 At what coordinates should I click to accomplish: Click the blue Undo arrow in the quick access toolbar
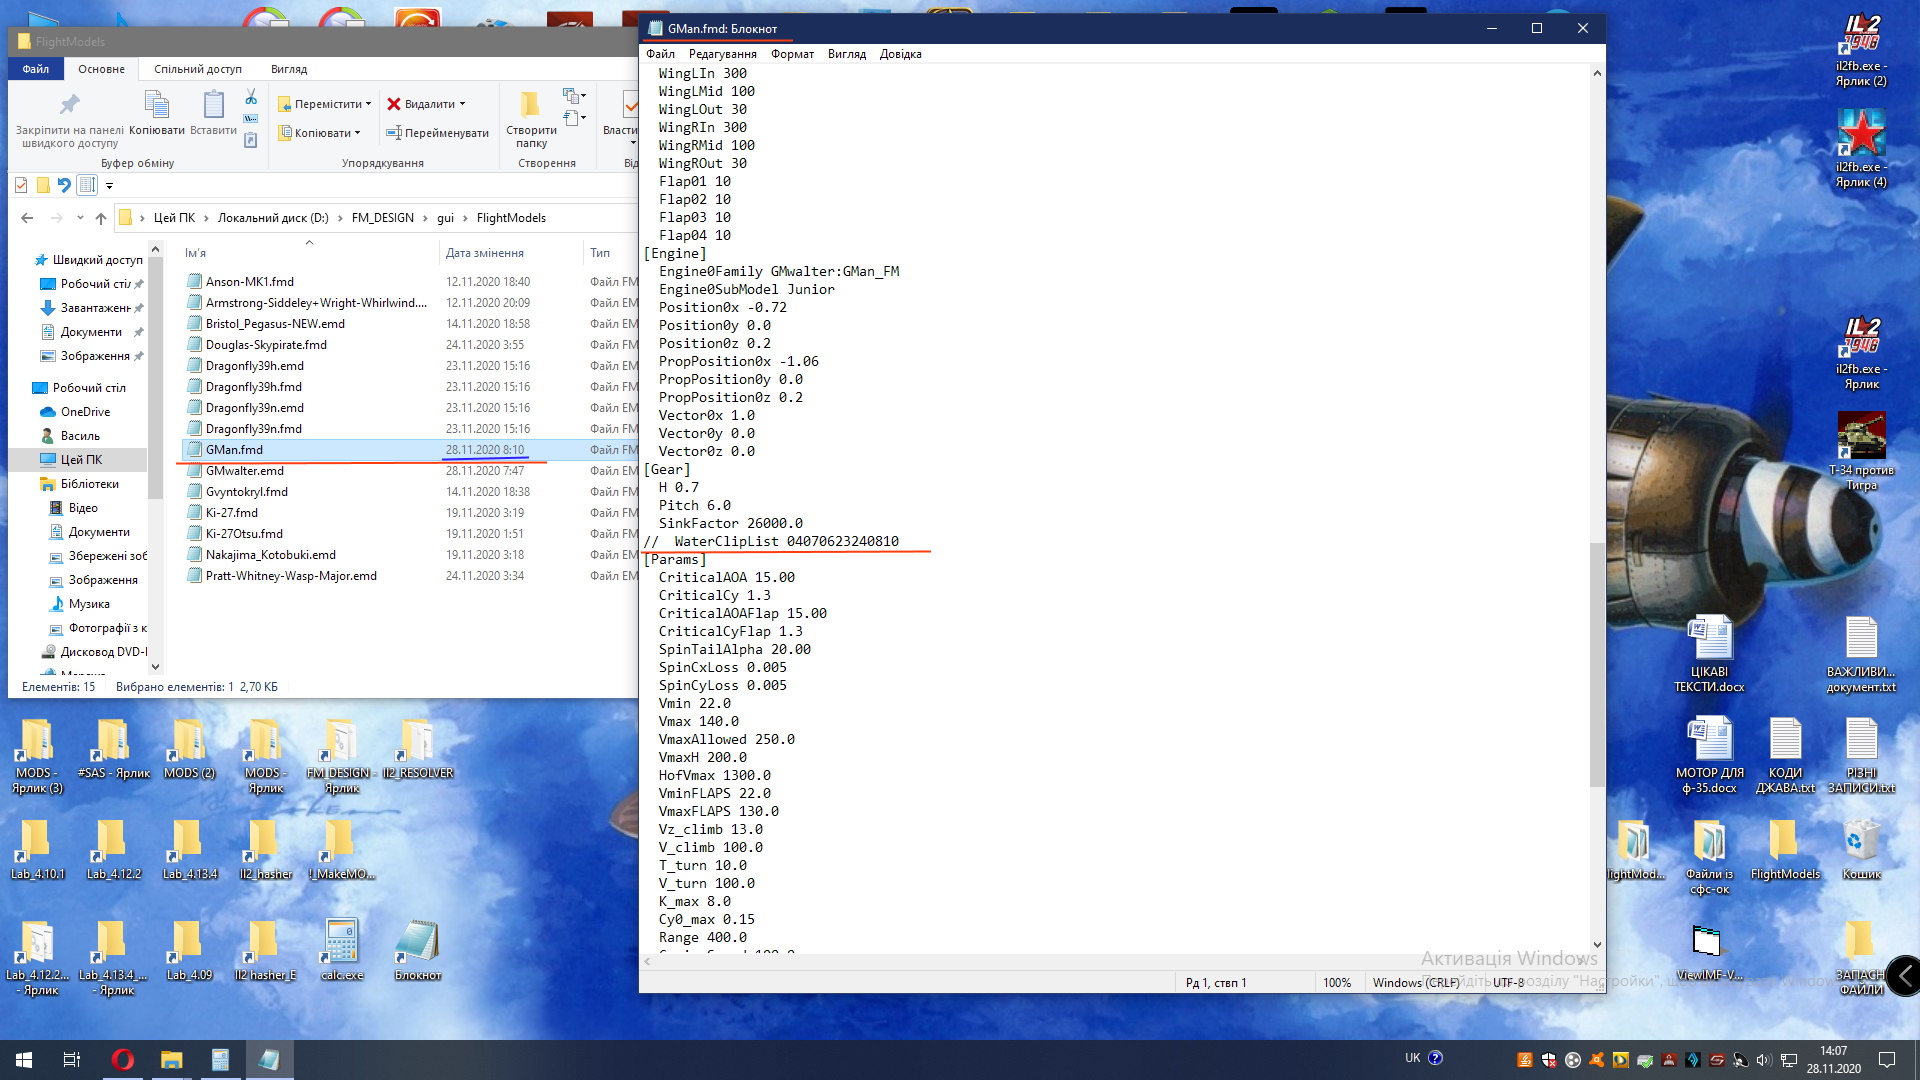[x=64, y=185]
